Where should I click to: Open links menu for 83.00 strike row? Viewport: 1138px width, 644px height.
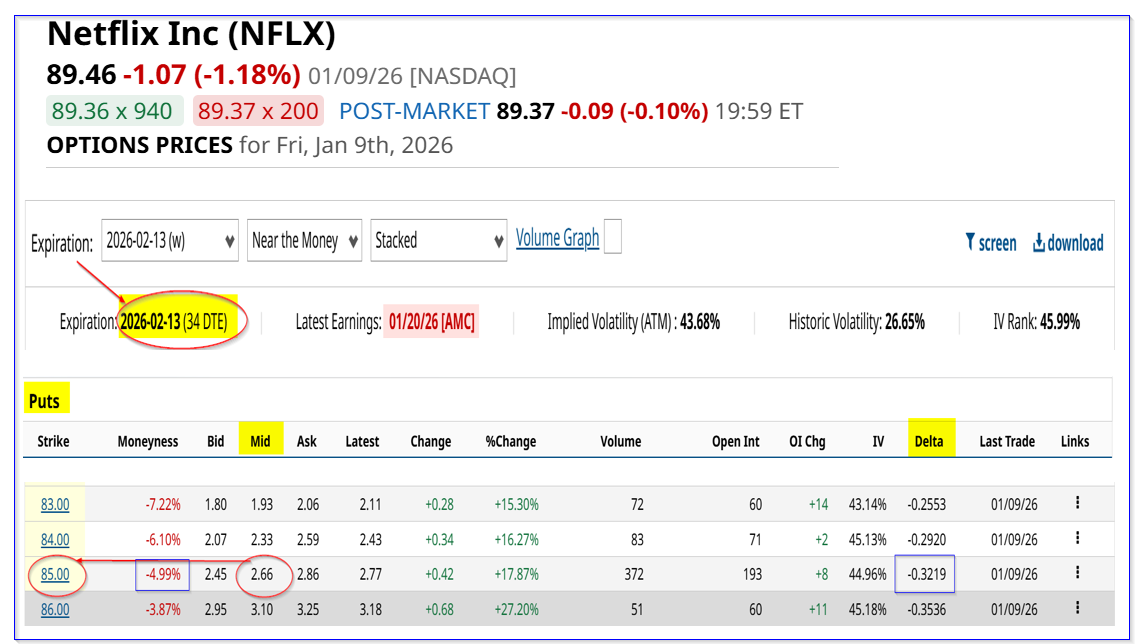click(x=1076, y=503)
